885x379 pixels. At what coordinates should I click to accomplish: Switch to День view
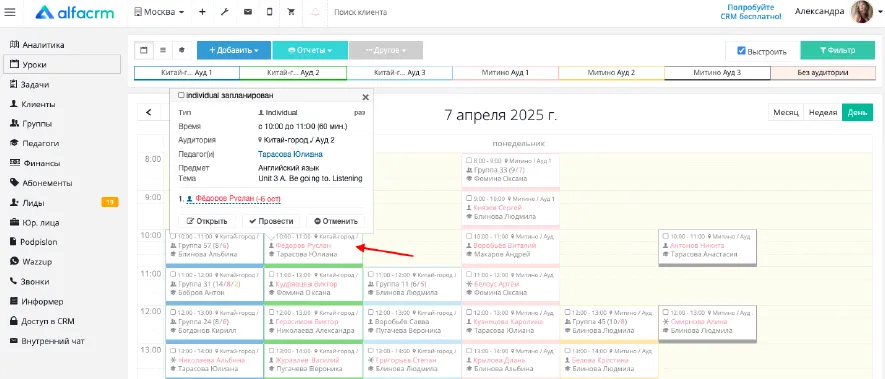(857, 112)
